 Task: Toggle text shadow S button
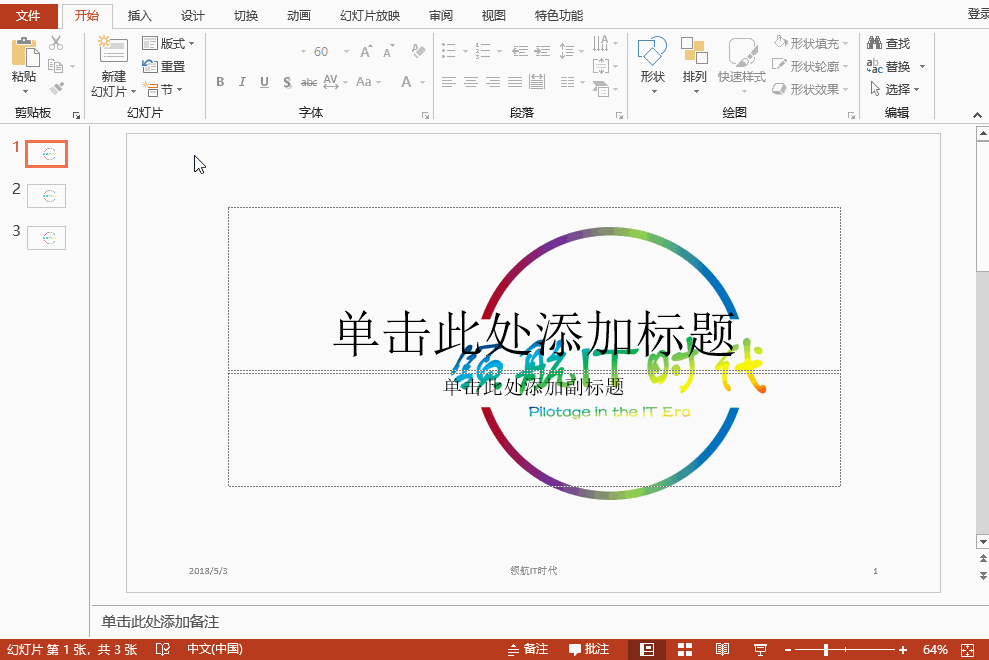[x=287, y=81]
